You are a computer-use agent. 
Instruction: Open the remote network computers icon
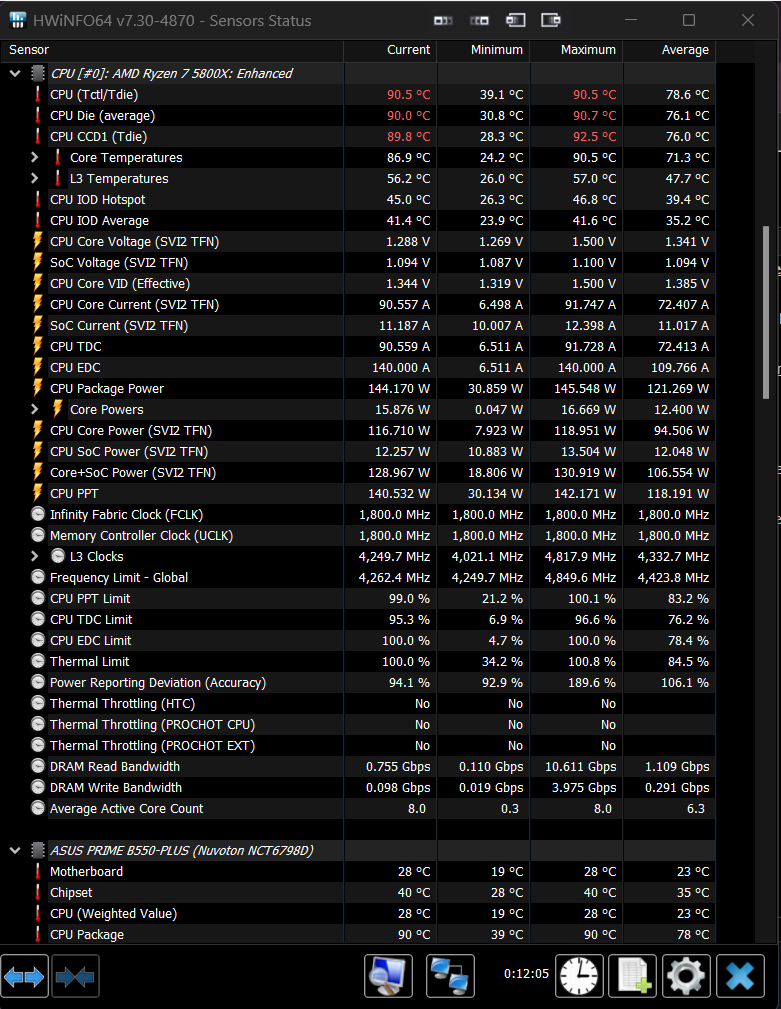click(450, 976)
